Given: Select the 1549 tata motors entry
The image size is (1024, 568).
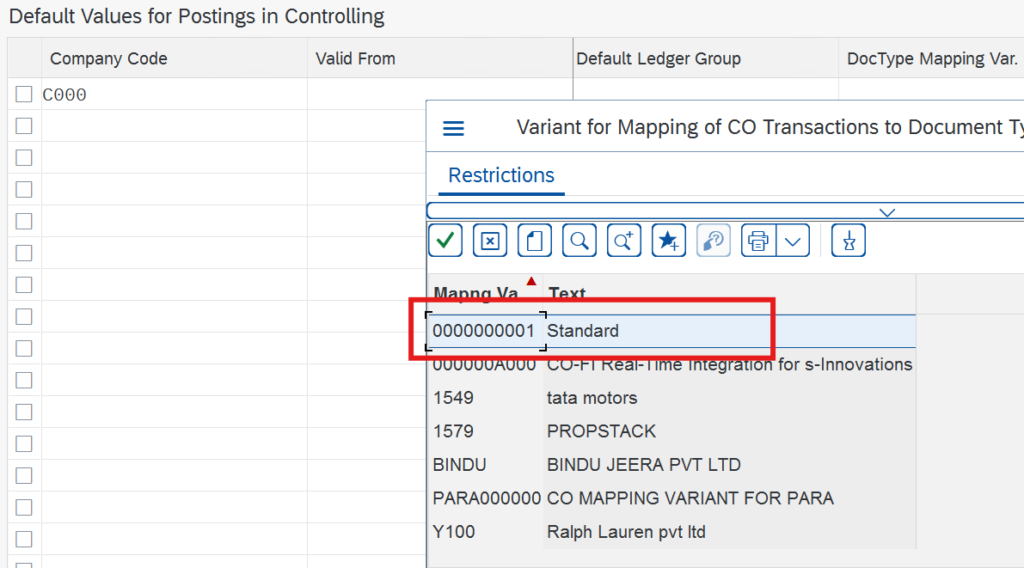Looking at the screenshot, I should click(591, 398).
